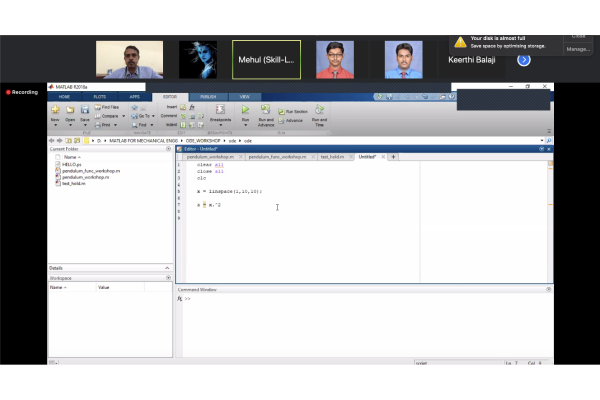
Task: Click the ODE_WORKSHOP folder in address path
Action: 203,141
